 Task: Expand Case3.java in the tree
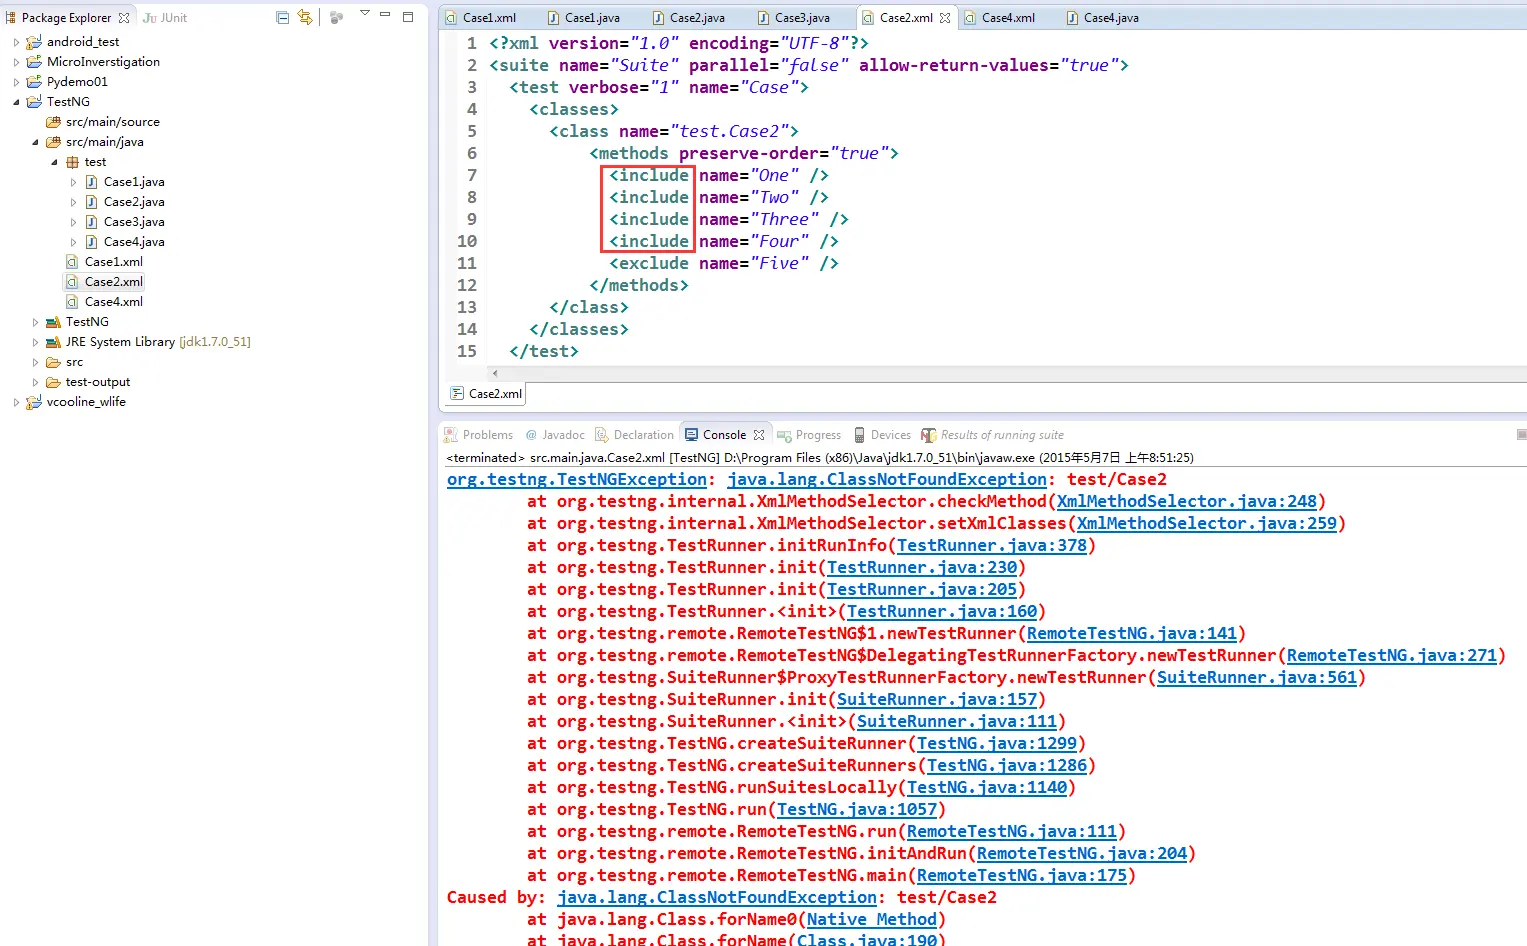[x=73, y=222]
